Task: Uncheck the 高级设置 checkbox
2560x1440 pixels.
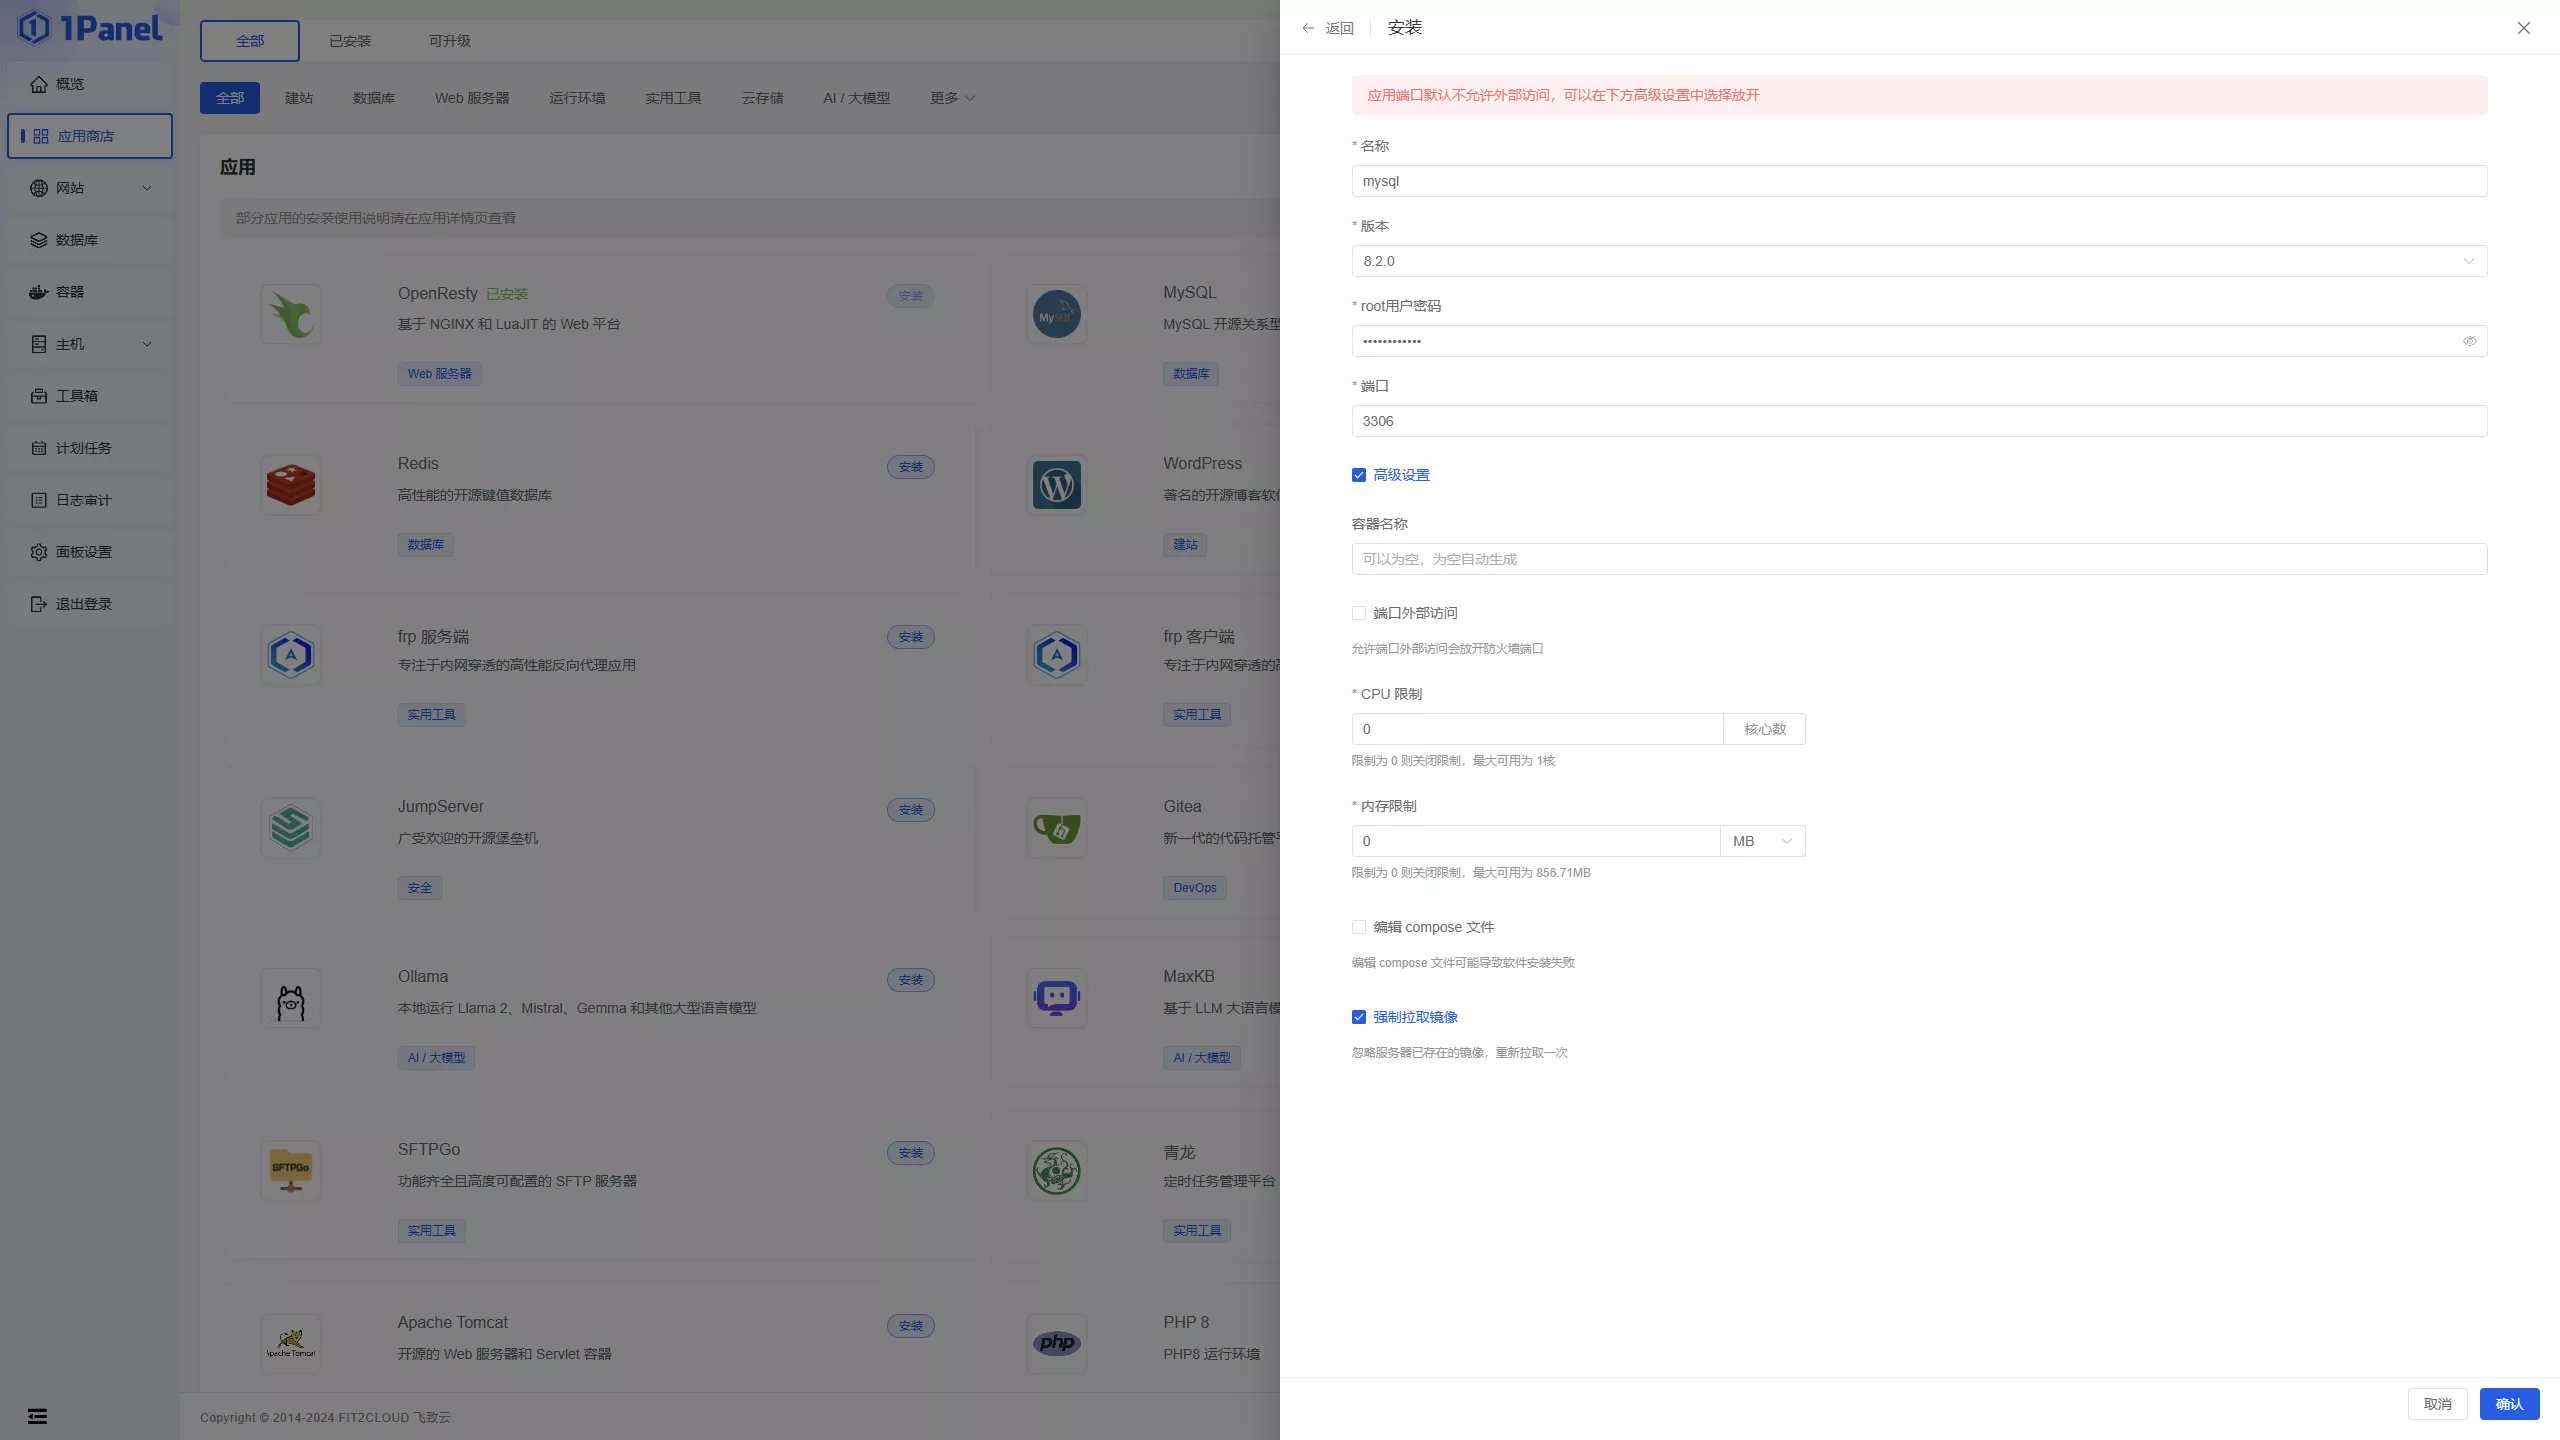Action: 1359,475
